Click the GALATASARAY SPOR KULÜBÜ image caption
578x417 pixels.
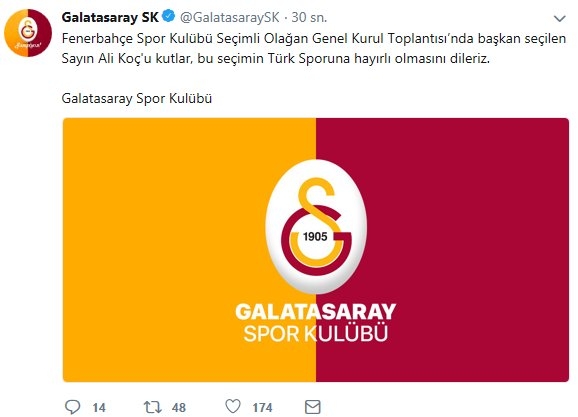tap(316, 323)
